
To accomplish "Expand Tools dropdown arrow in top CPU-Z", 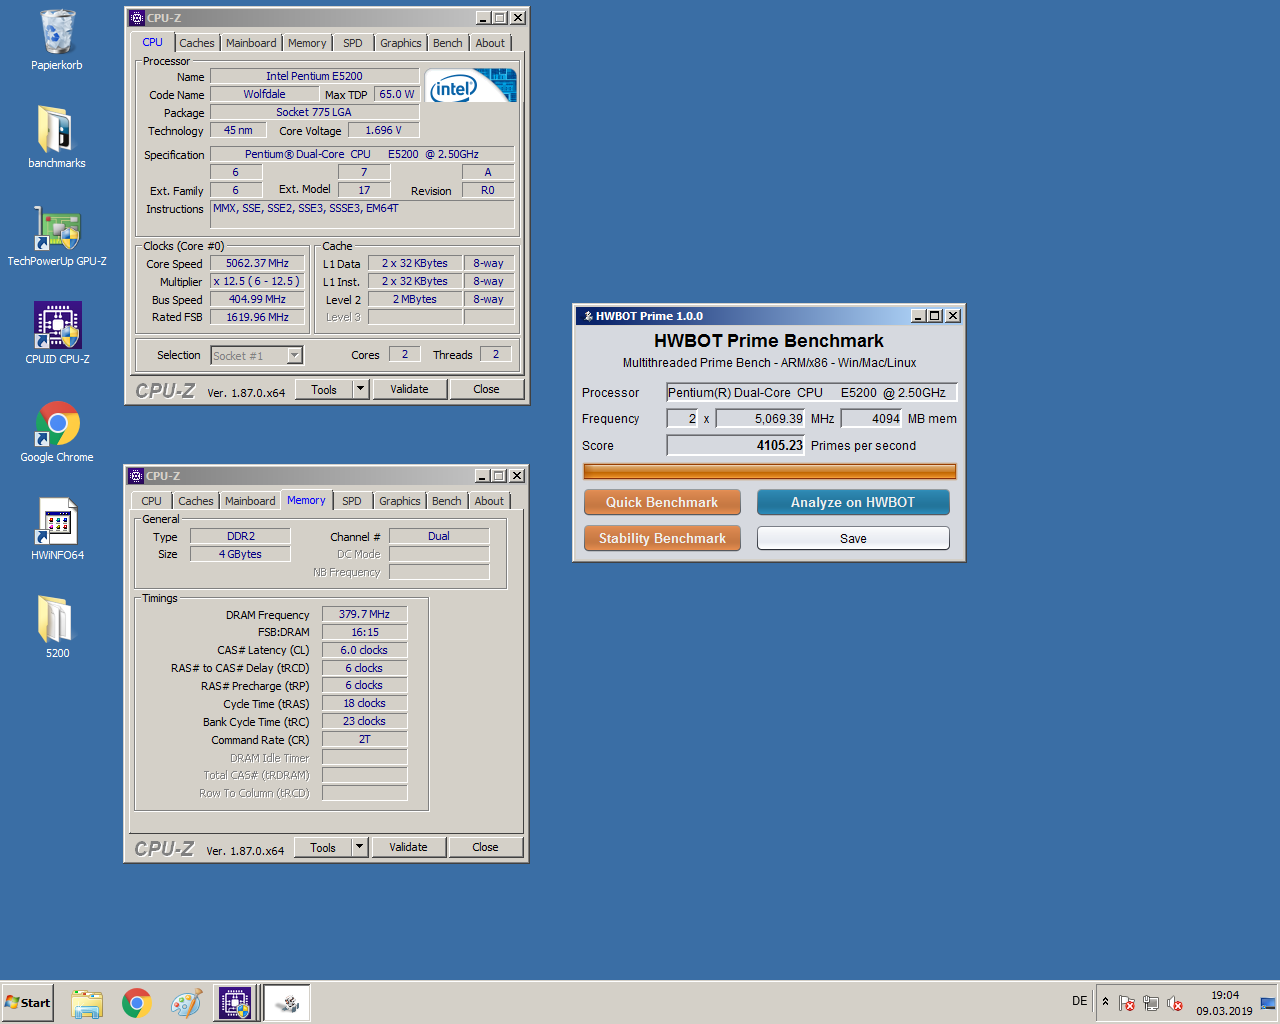I will [x=361, y=390].
